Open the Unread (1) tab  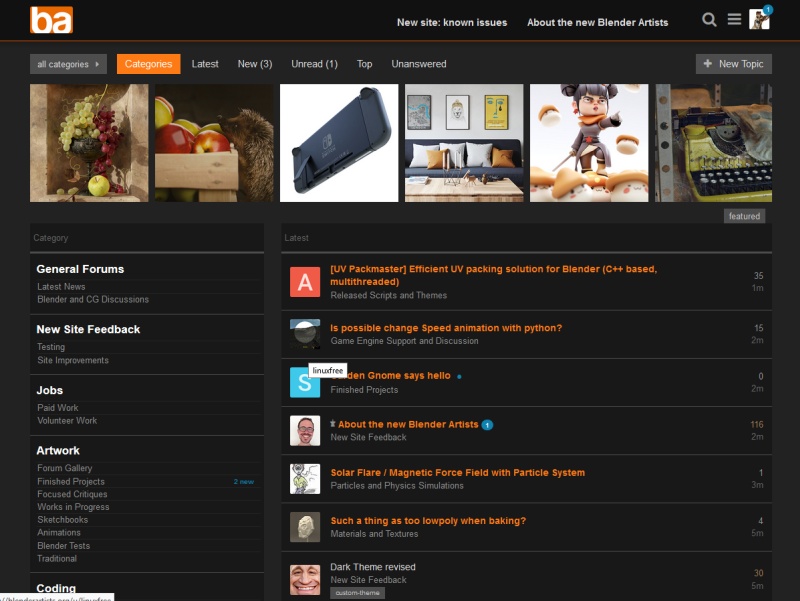(314, 64)
